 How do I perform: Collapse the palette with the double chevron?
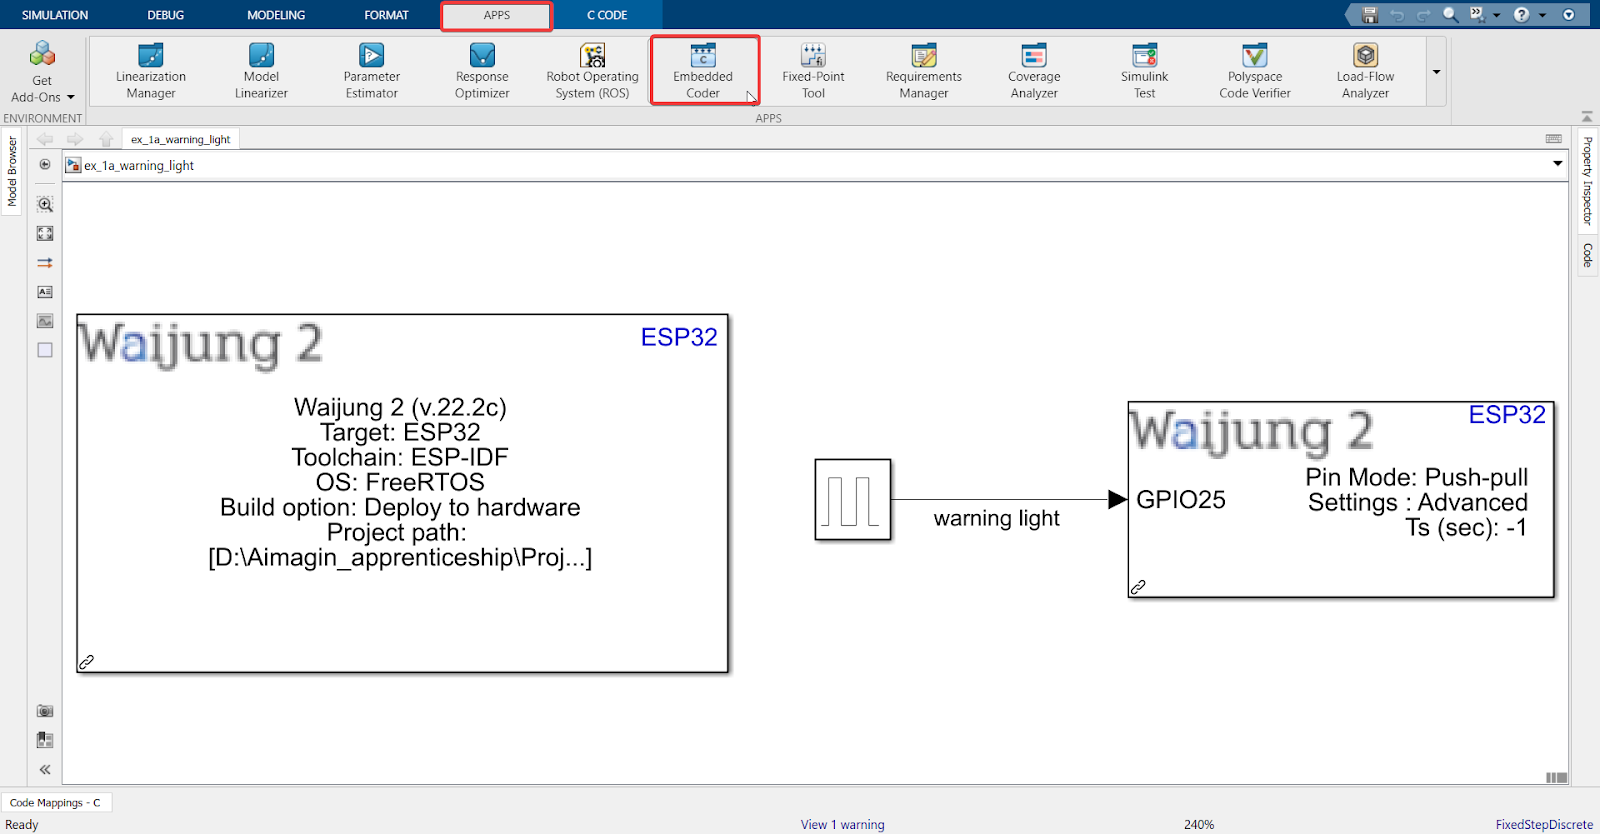45,770
